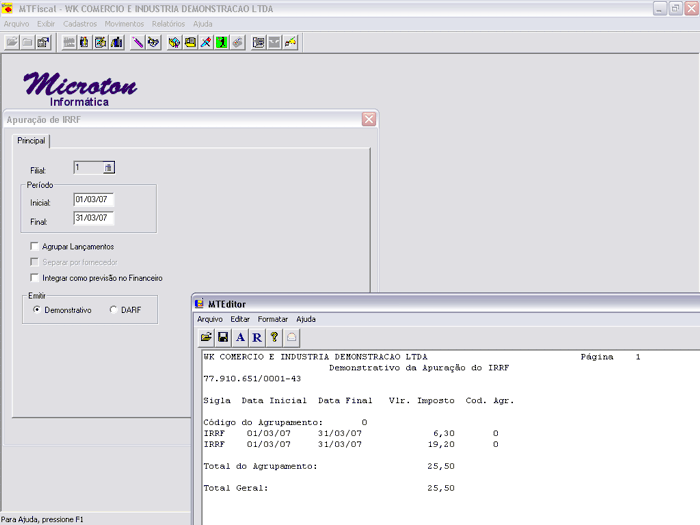Click the blue letter A icon in MTEditor
The width and height of the screenshot is (700, 525).
tap(240, 338)
